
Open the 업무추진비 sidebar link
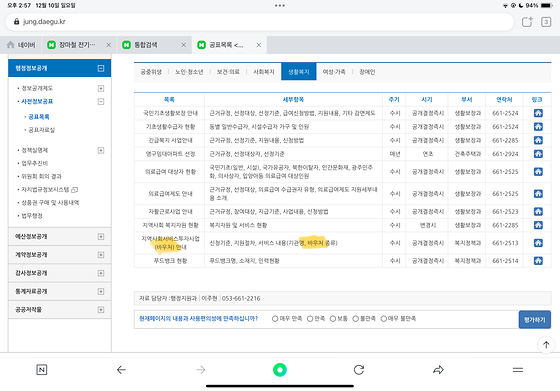tap(35, 163)
